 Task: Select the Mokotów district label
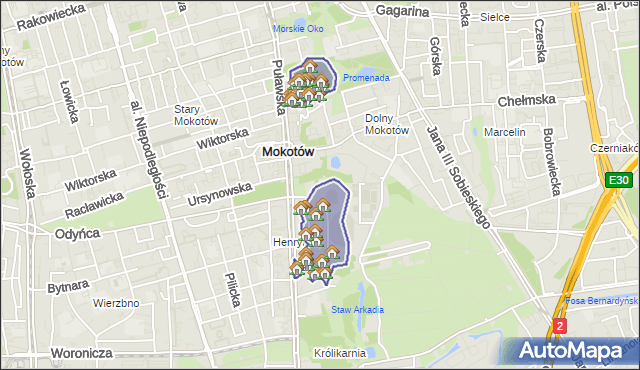[288, 152]
